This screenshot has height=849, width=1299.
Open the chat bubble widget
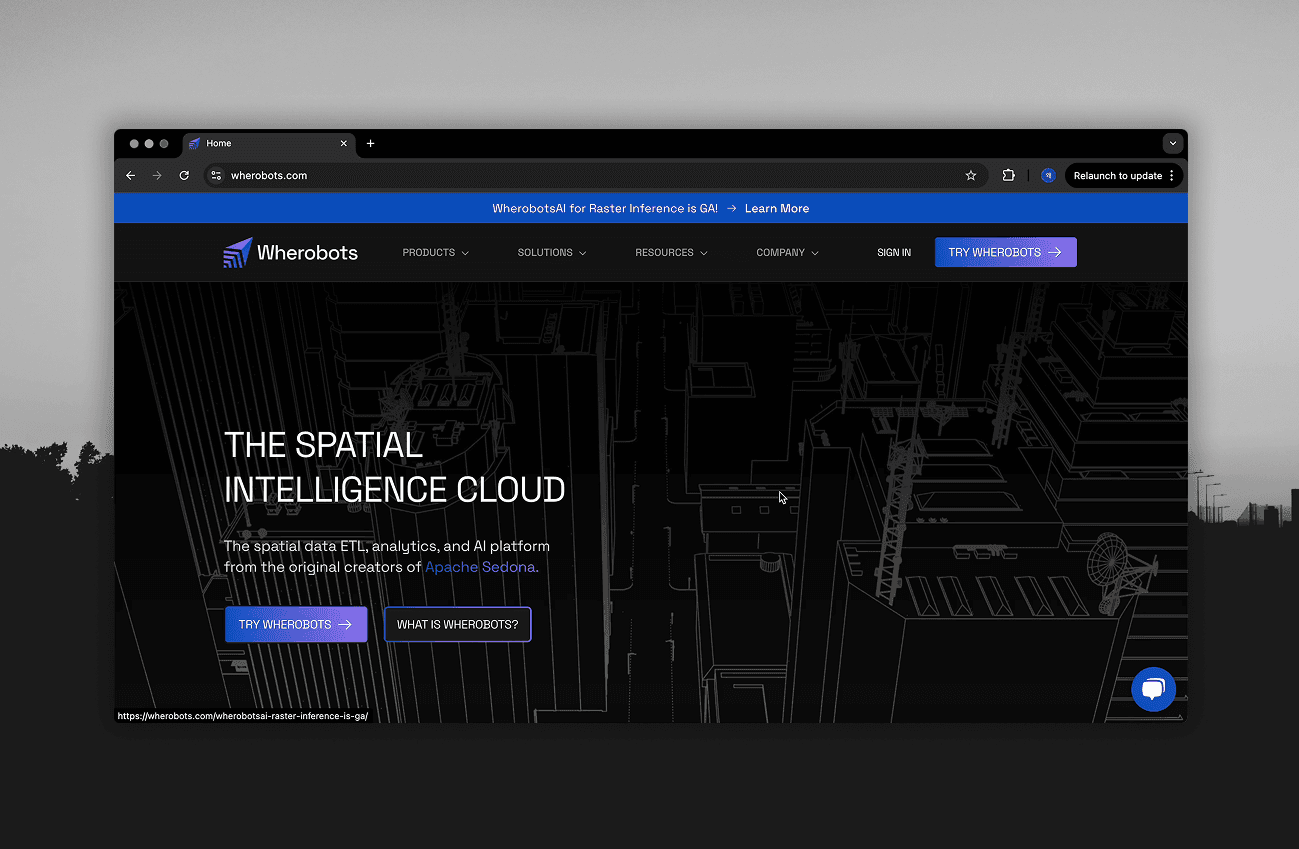[1153, 689]
